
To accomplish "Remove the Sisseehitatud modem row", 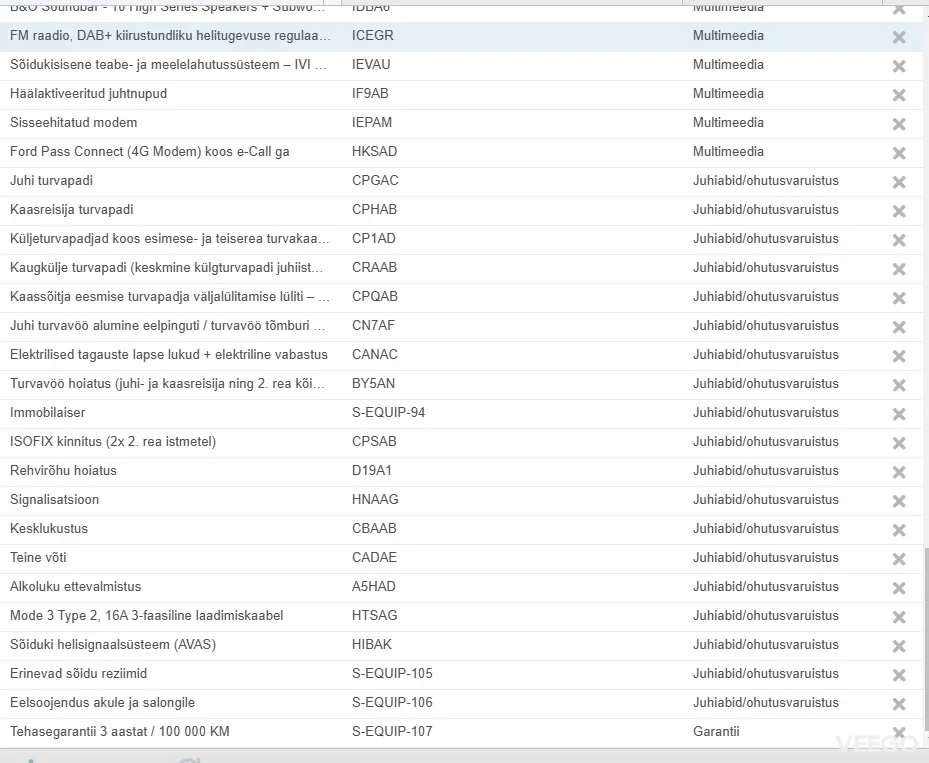I will pyautogui.click(x=898, y=124).
